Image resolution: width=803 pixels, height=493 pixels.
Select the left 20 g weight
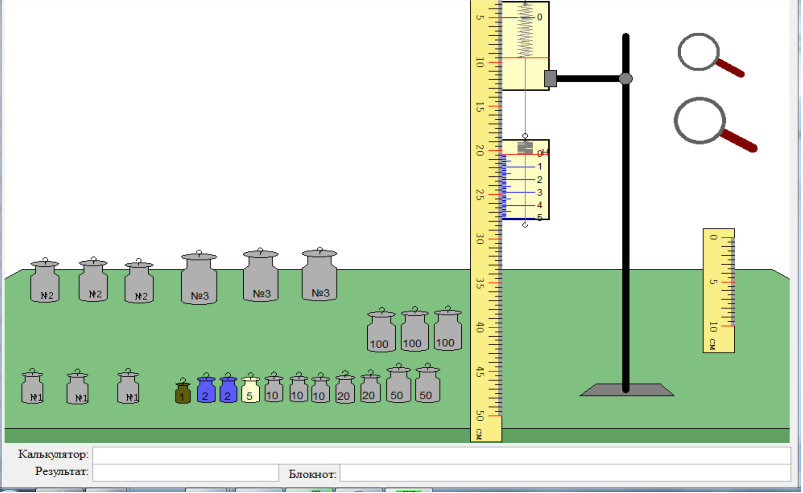coord(345,388)
